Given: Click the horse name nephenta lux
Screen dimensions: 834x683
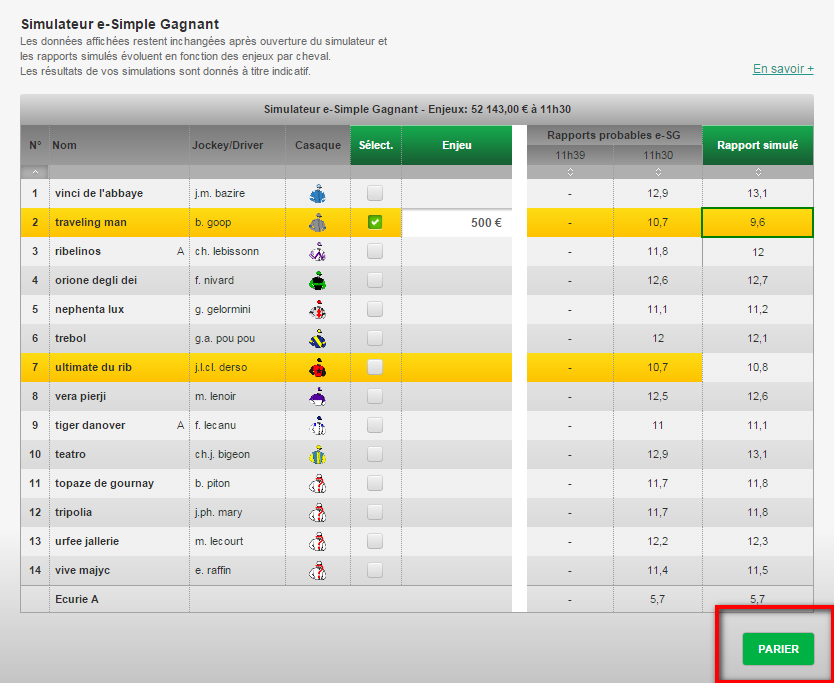Looking at the screenshot, I should coord(89,309).
